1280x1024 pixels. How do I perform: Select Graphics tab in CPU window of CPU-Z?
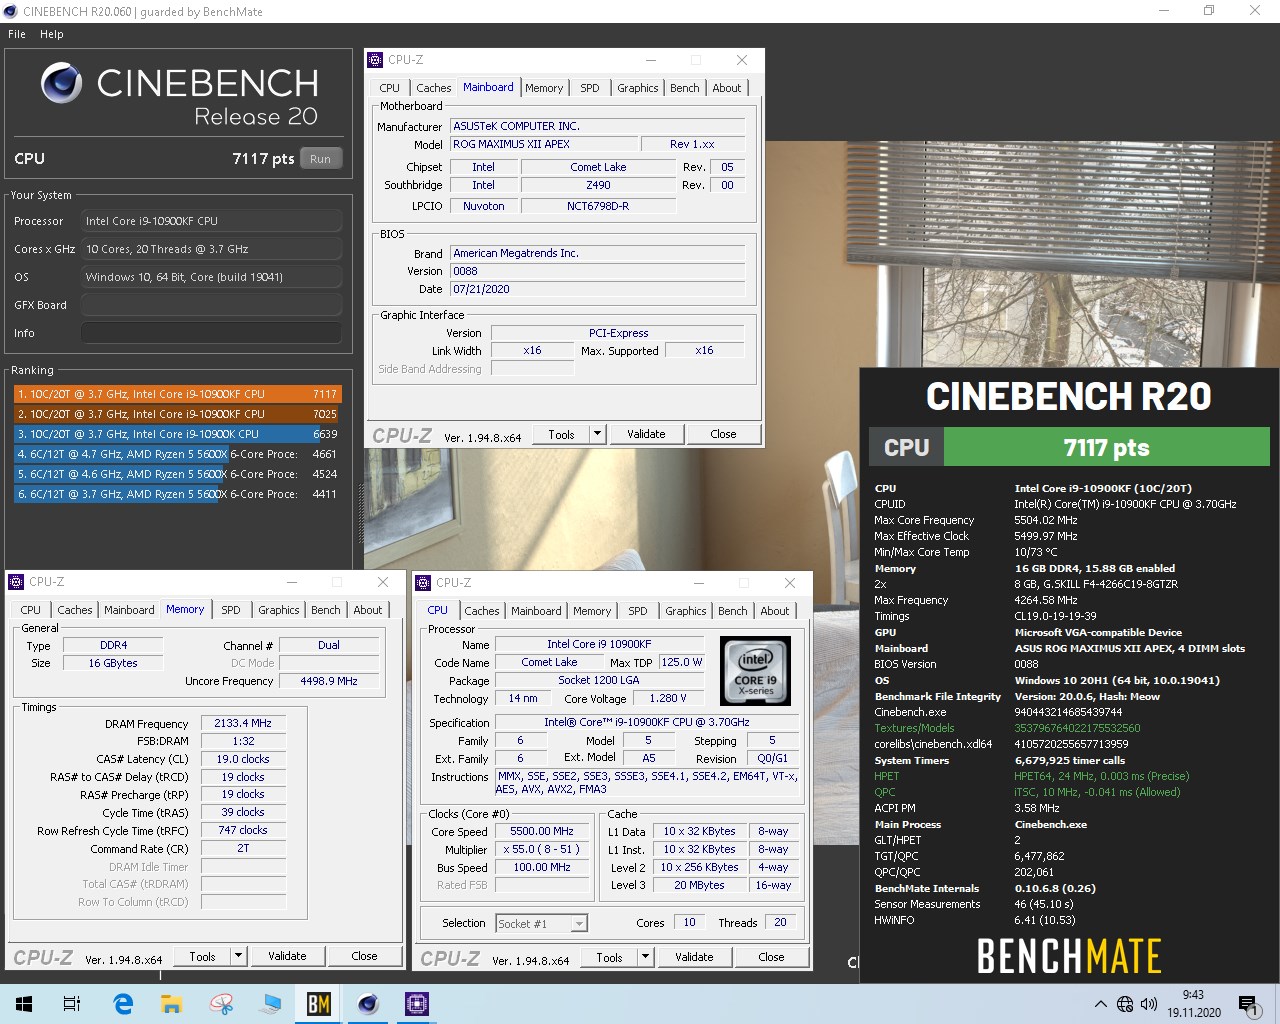(x=686, y=611)
